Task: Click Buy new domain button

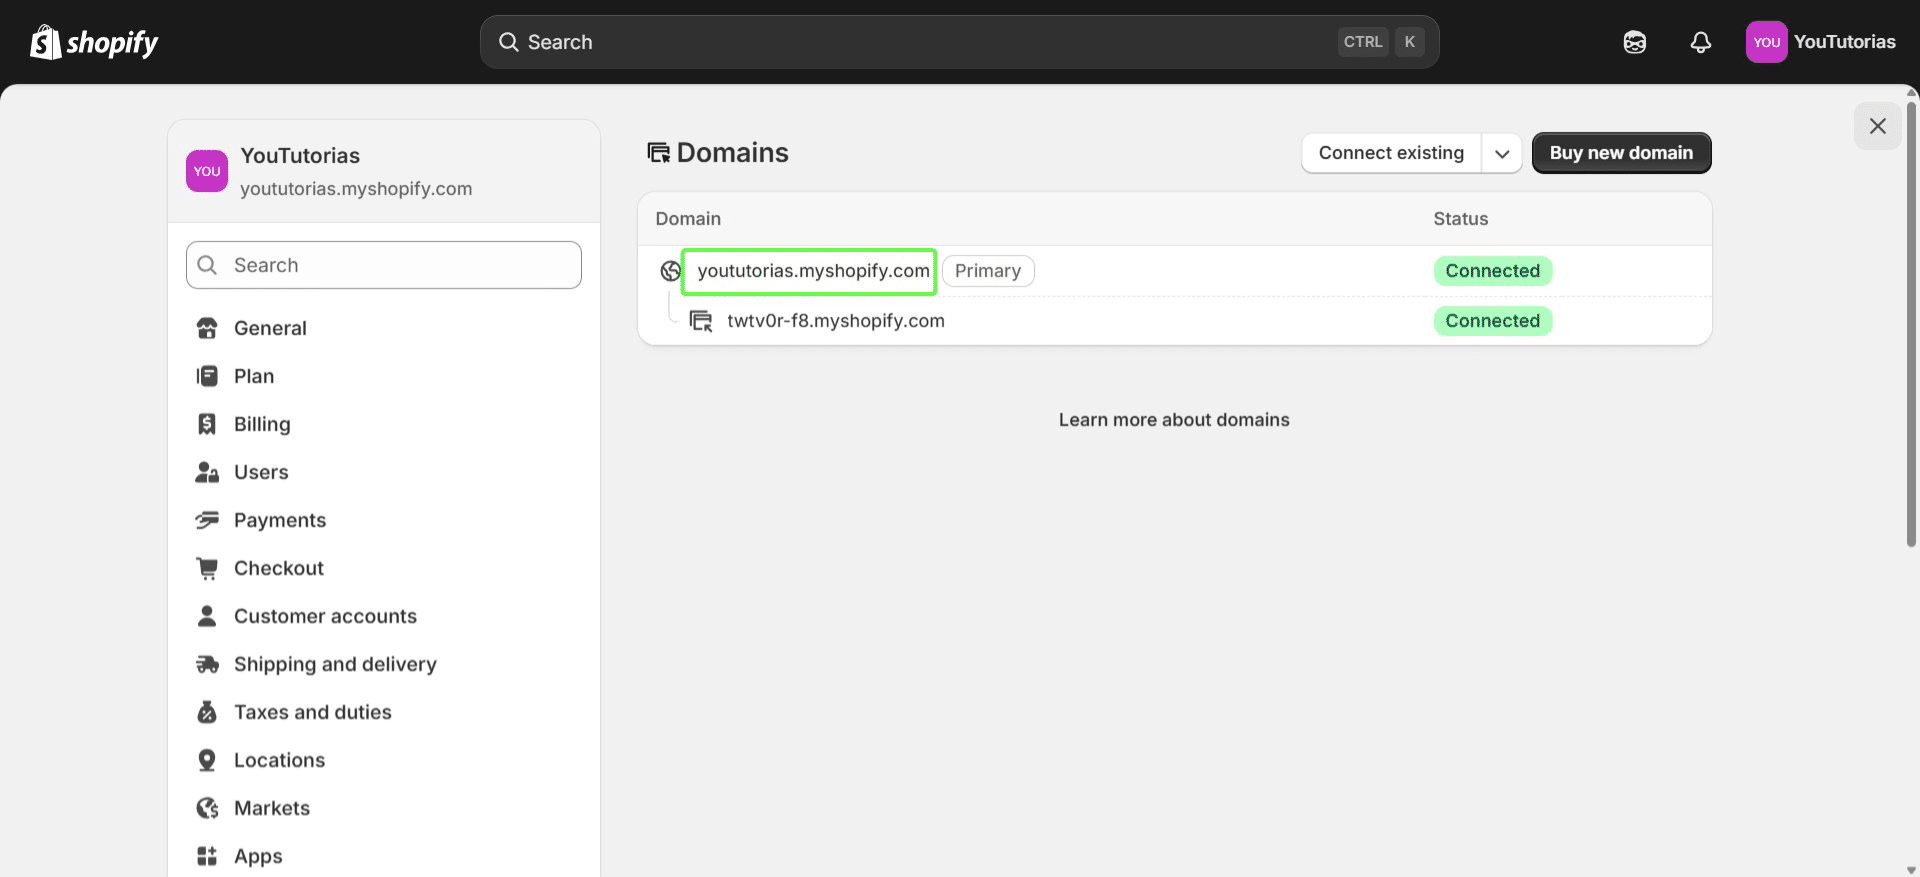Action: pyautogui.click(x=1621, y=153)
